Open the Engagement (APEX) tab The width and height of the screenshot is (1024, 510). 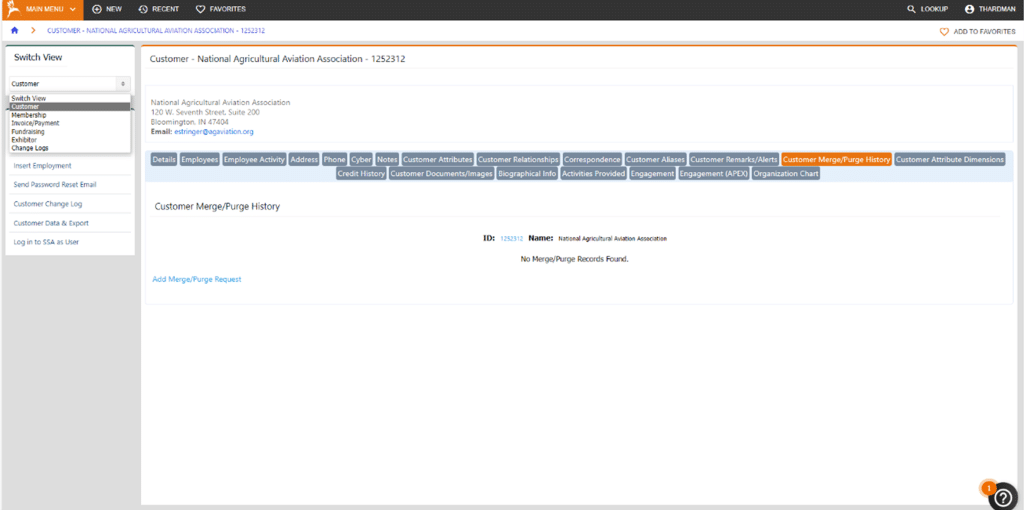point(714,174)
